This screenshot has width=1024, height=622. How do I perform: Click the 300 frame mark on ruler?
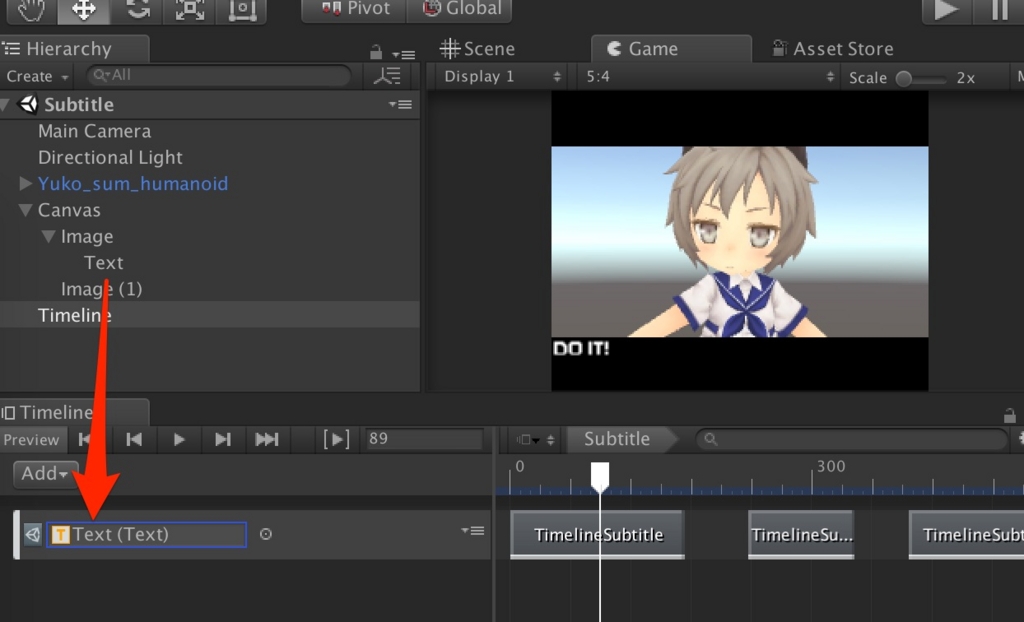tap(831, 466)
